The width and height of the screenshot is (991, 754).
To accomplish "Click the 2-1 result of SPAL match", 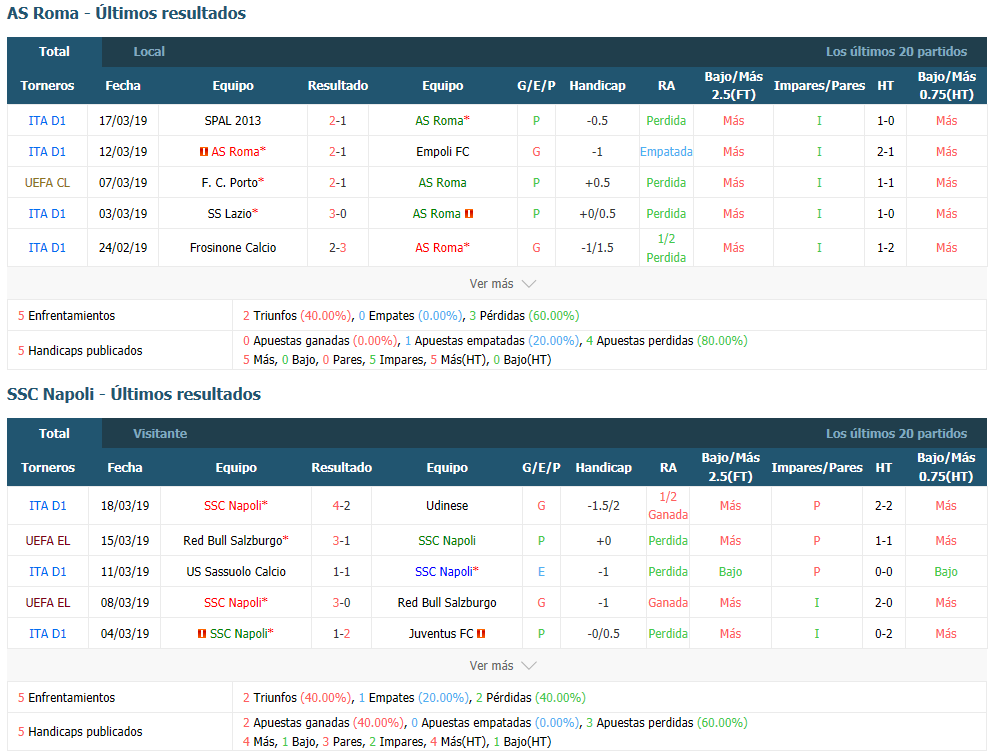I will (x=337, y=121).
